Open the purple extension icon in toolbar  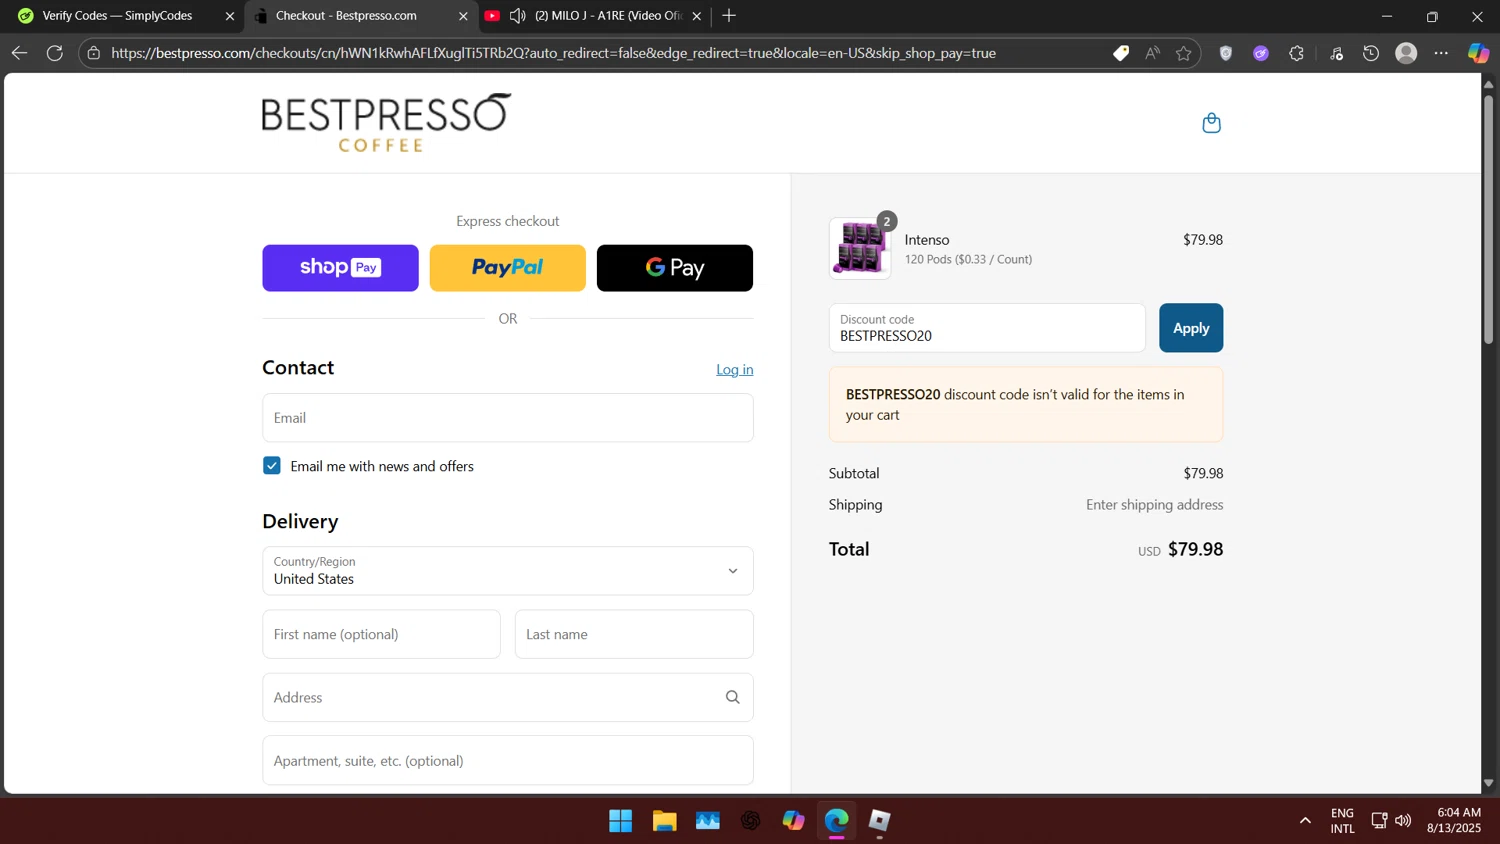coord(1261,53)
